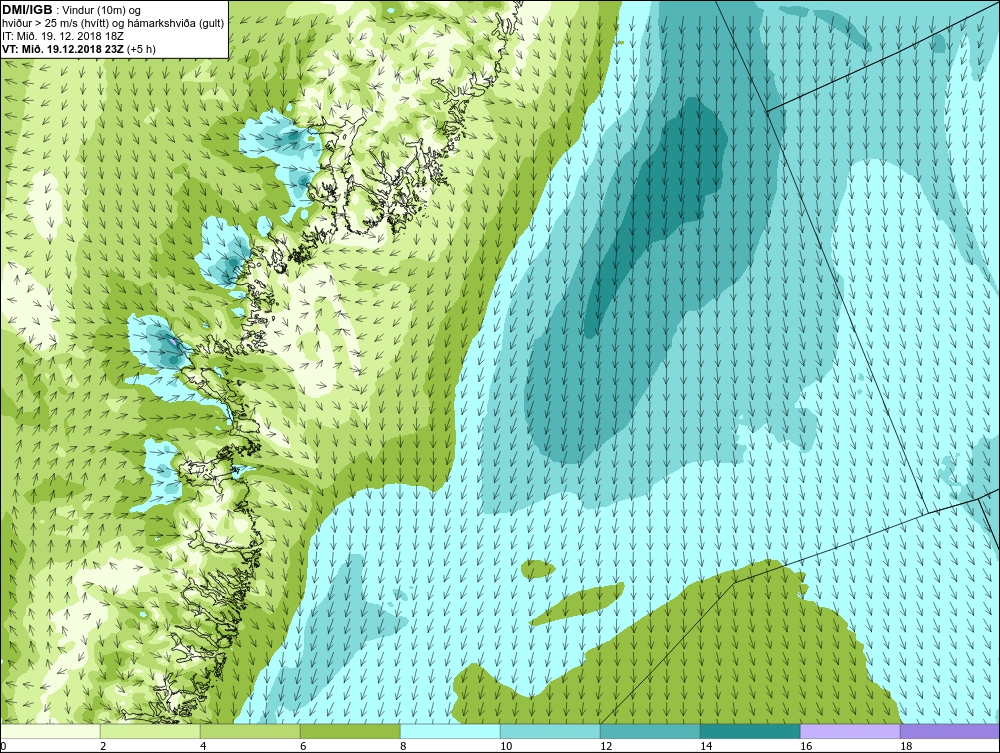Click the legend label '12'
Image resolution: width=1000 pixels, height=753 pixels.
(x=606, y=746)
